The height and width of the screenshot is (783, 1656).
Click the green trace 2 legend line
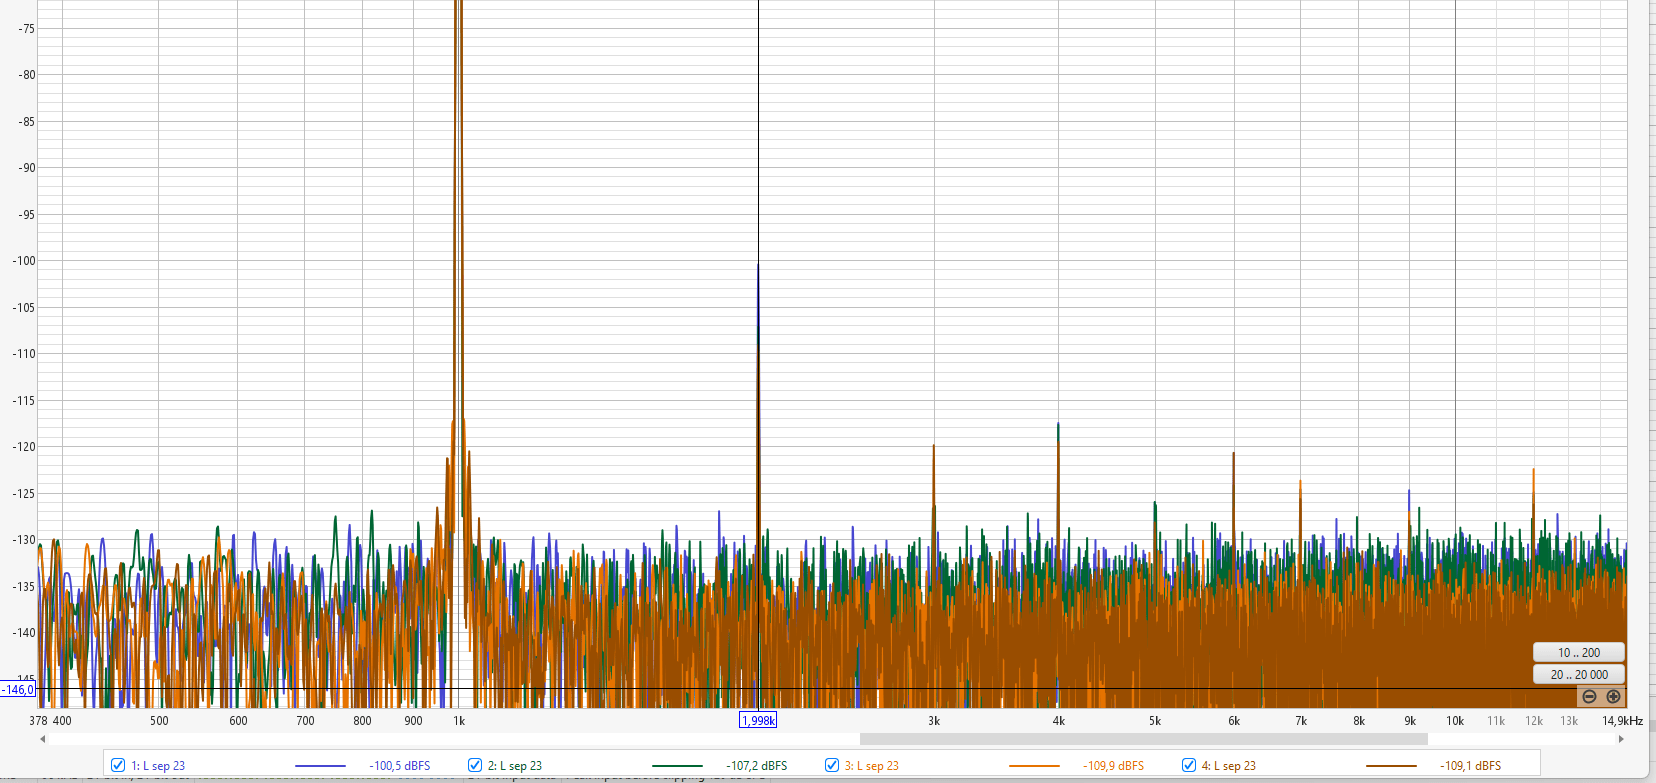[678, 766]
